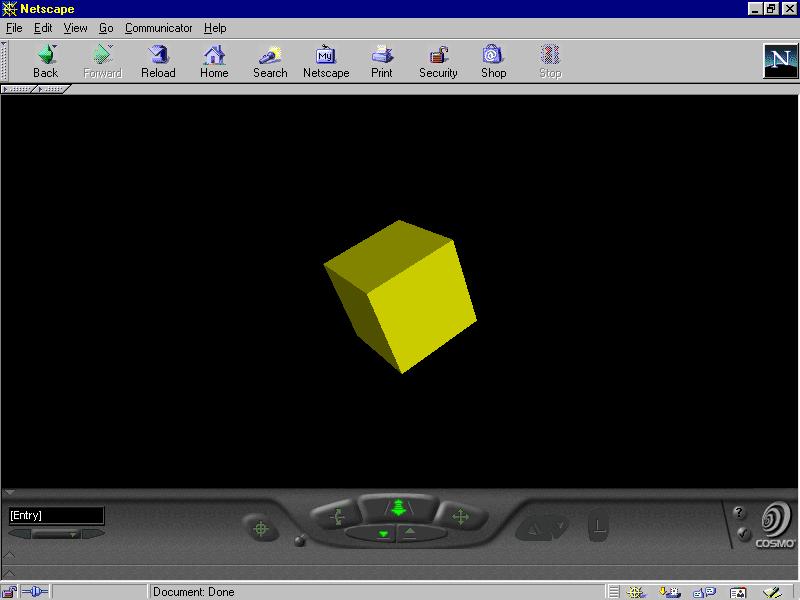Collapse the Cosmo dashboard triangle
The width and height of the screenshot is (800, 600).
click(9, 493)
